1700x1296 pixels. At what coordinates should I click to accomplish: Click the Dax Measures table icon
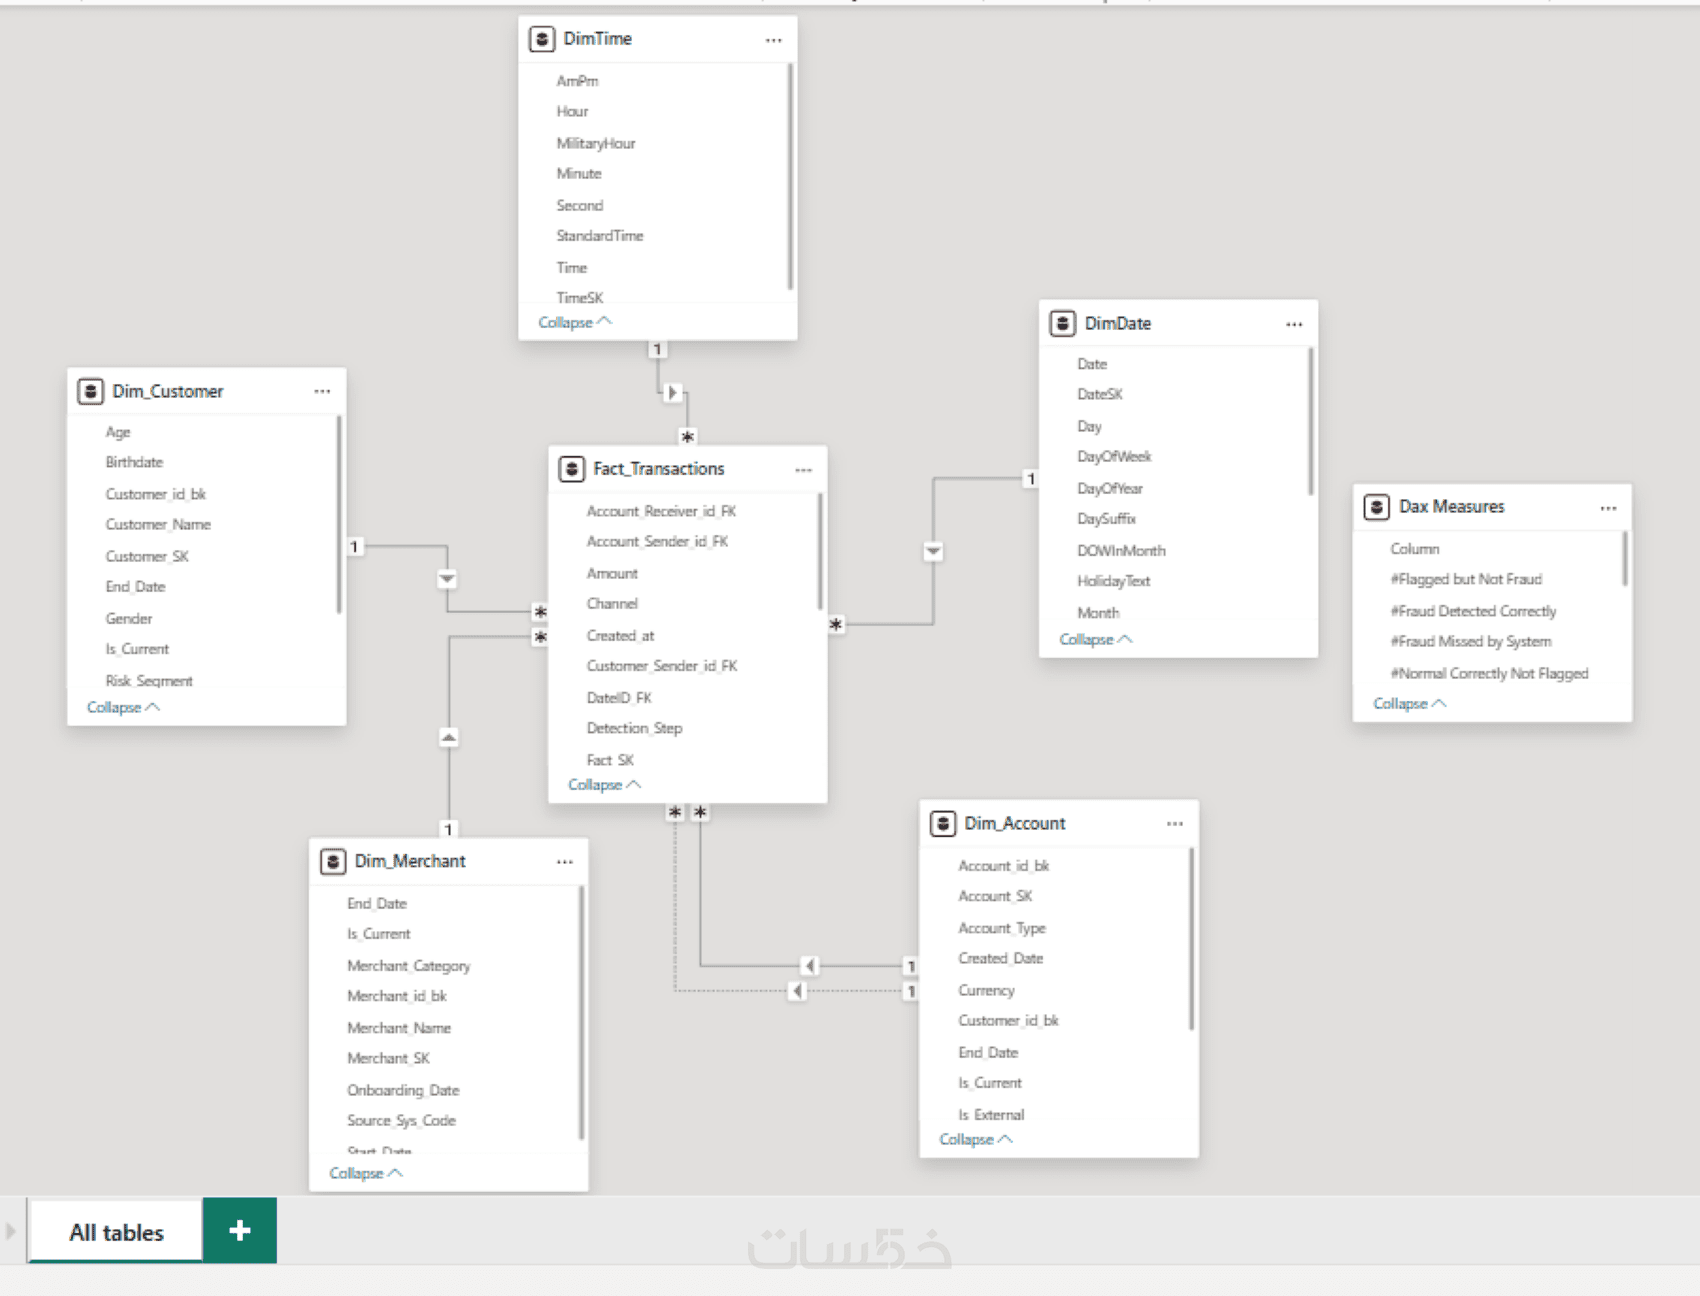click(1377, 507)
